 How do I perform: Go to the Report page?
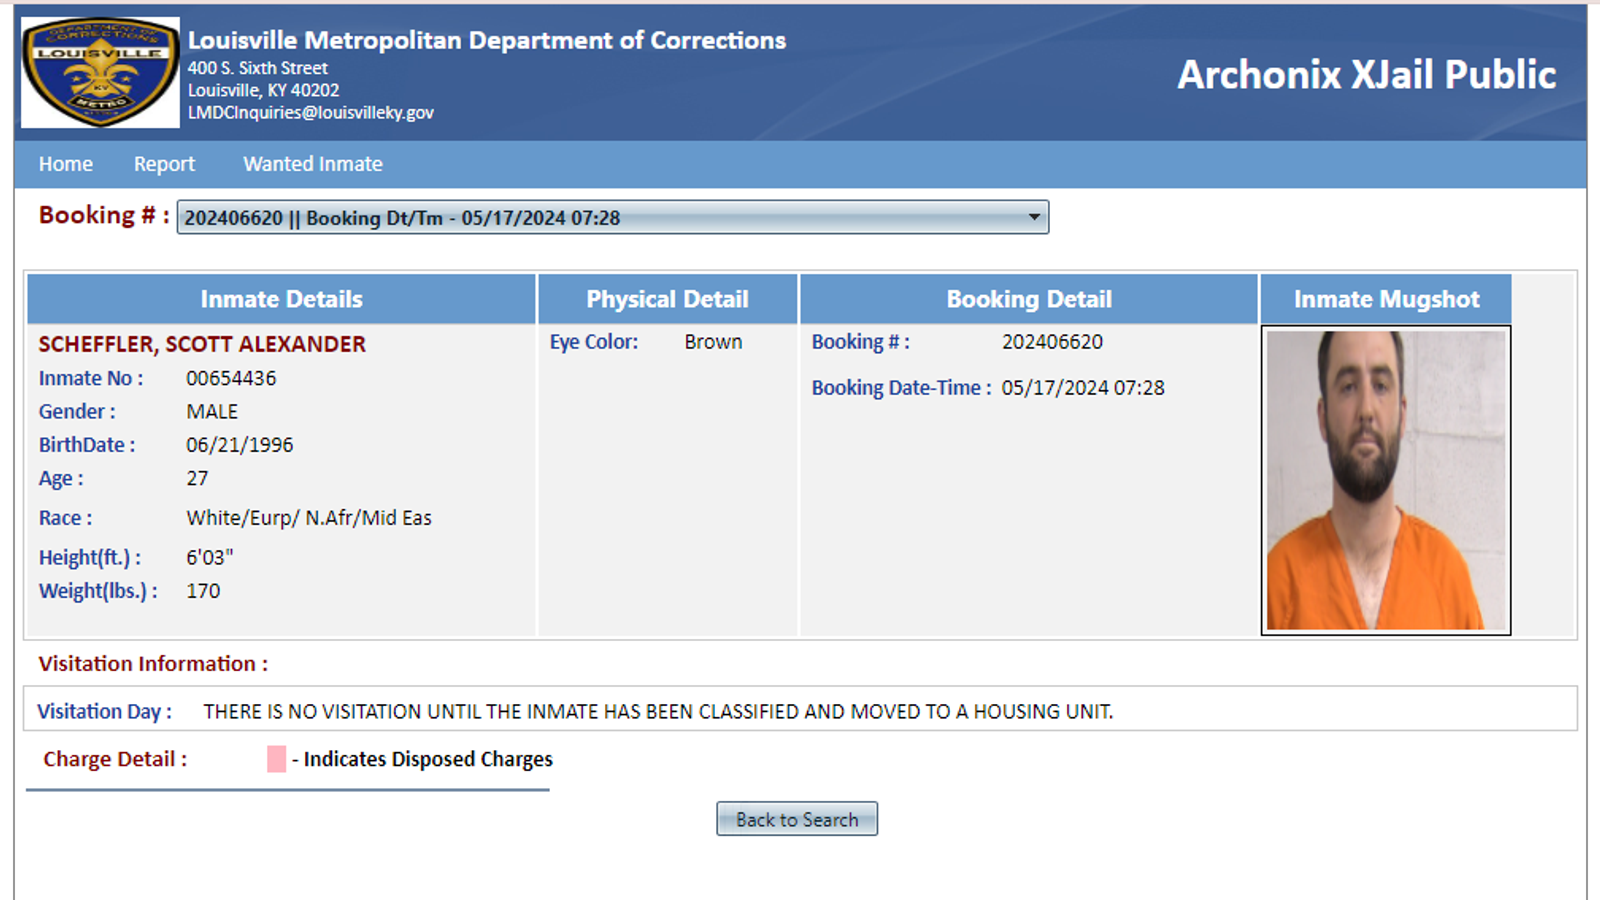[x=164, y=164]
